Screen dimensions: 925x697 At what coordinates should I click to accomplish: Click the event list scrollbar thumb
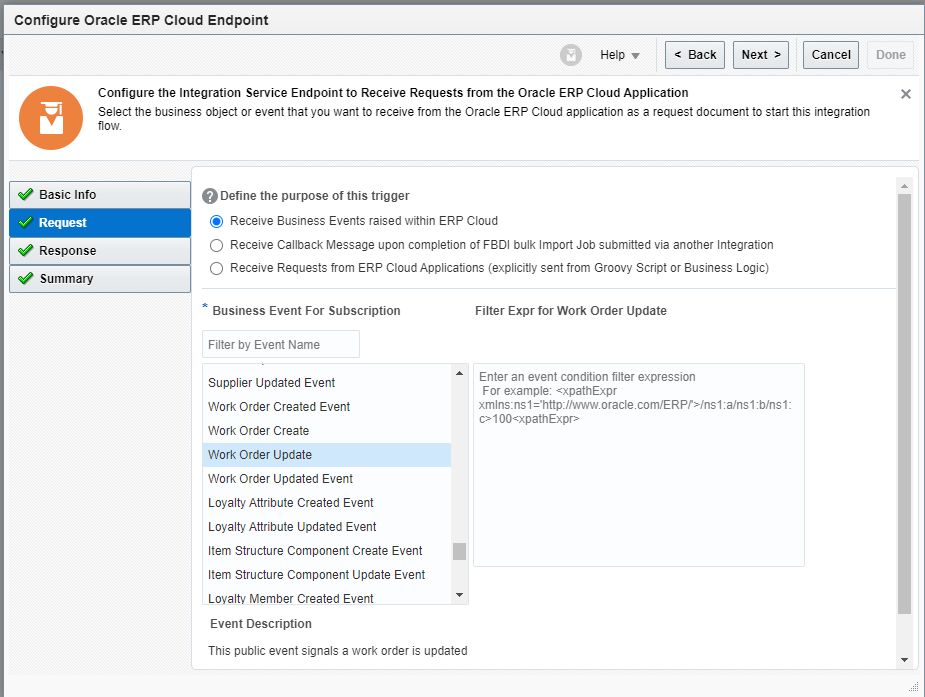459,551
